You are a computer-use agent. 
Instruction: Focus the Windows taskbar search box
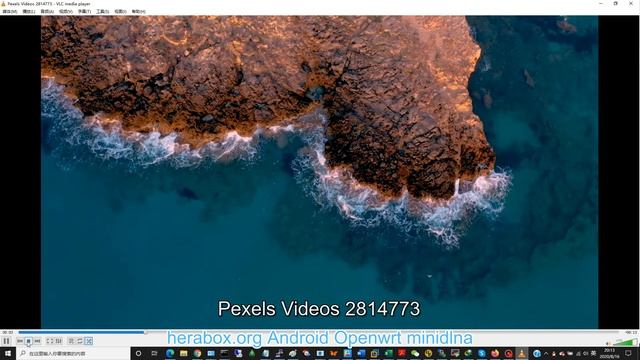pyautogui.click(x=73, y=353)
